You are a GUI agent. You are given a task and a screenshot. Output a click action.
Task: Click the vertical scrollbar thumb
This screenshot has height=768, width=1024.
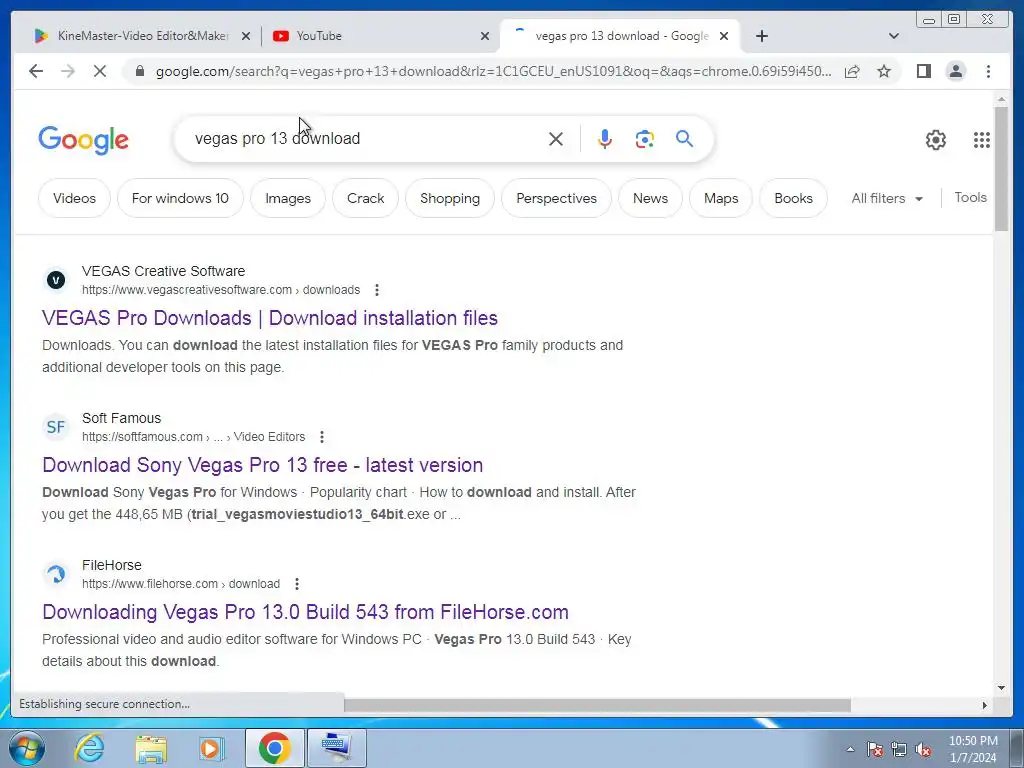tap(1001, 168)
